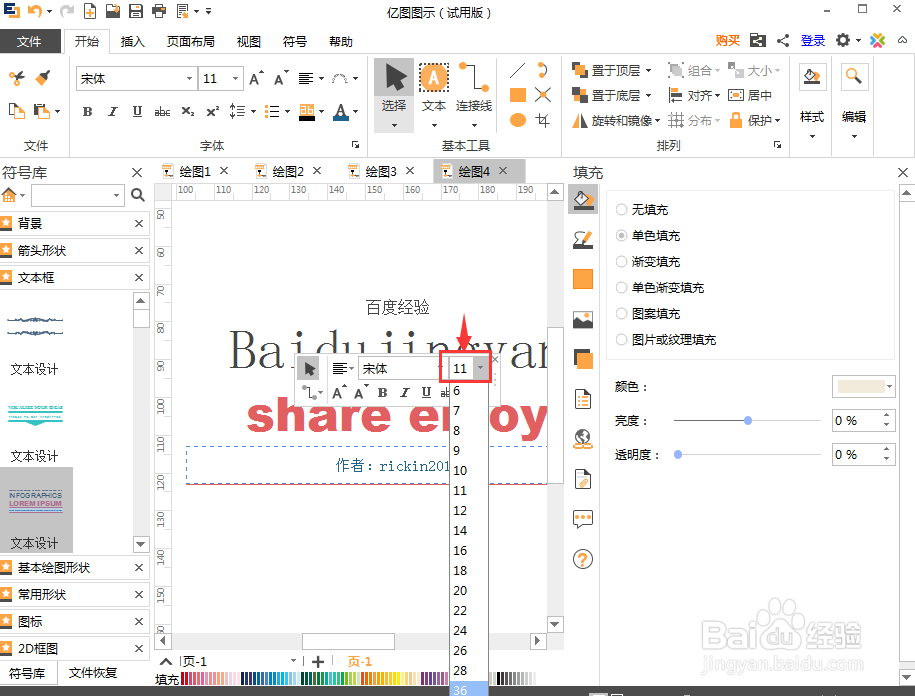Click the undo icon in title bar
Viewport: 915px width, 696px height.
(x=35, y=11)
